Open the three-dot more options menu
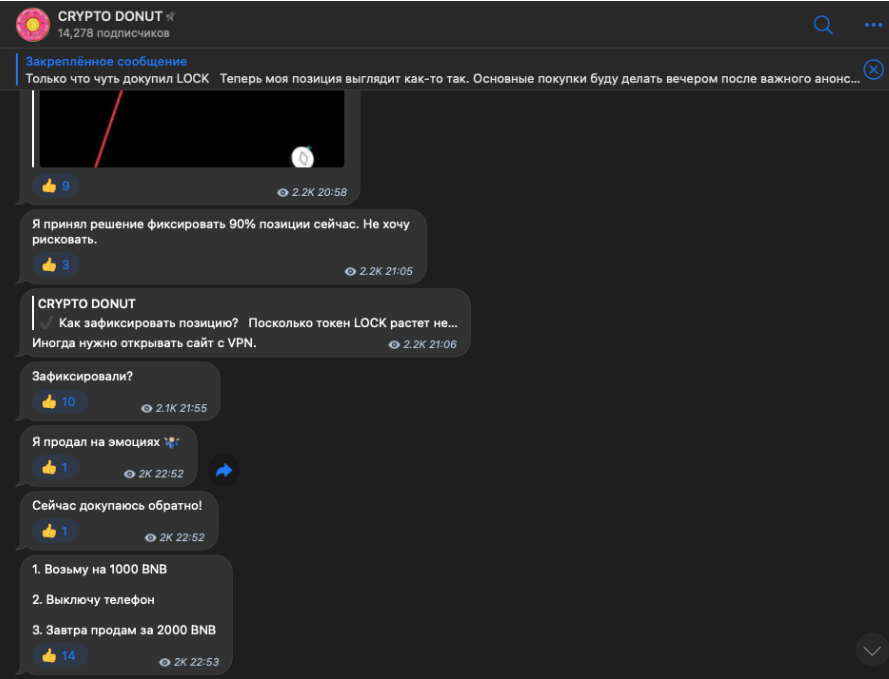This screenshot has width=889, height=679. pos(873,25)
